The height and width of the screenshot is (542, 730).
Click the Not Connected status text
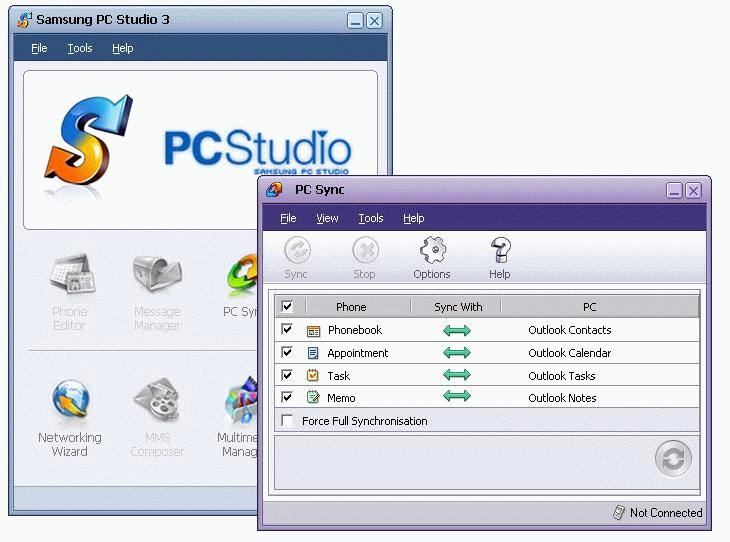pos(666,513)
